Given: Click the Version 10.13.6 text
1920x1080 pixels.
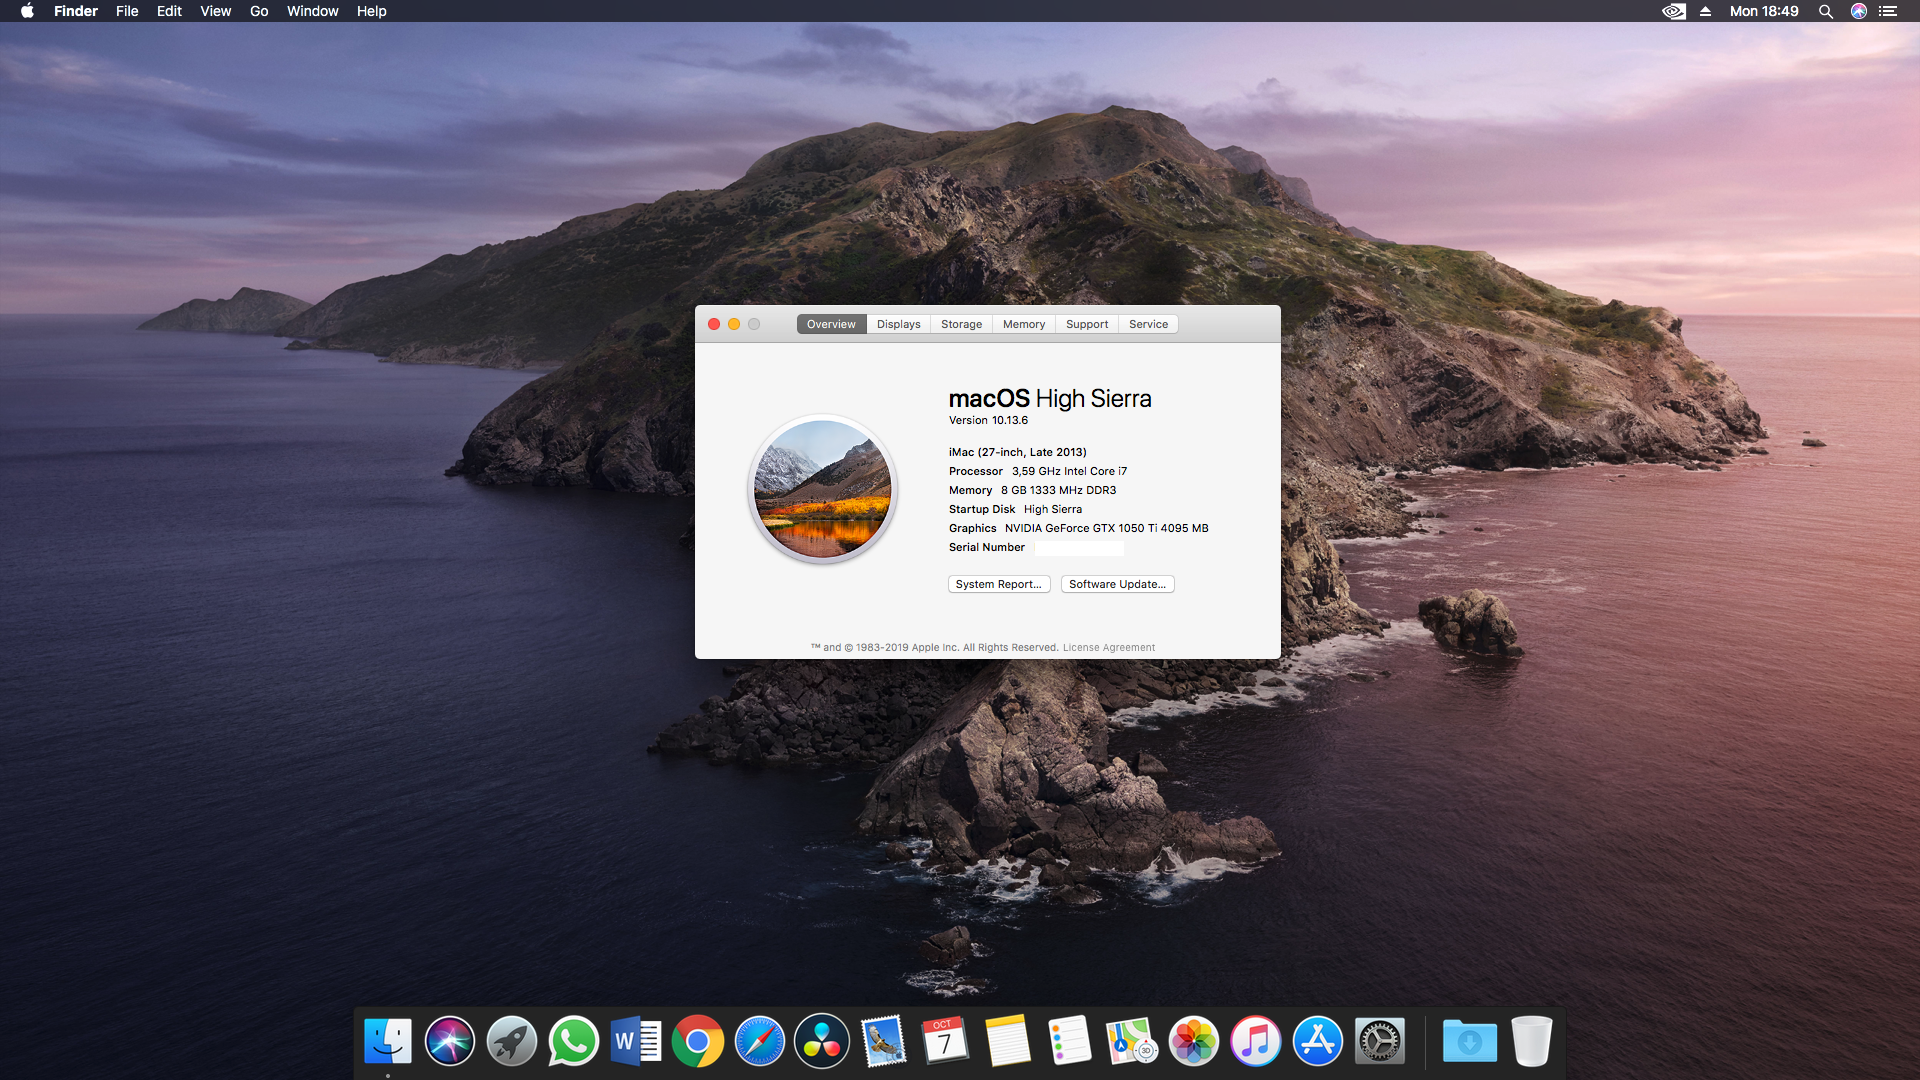Looking at the screenshot, I should pyautogui.click(x=988, y=420).
